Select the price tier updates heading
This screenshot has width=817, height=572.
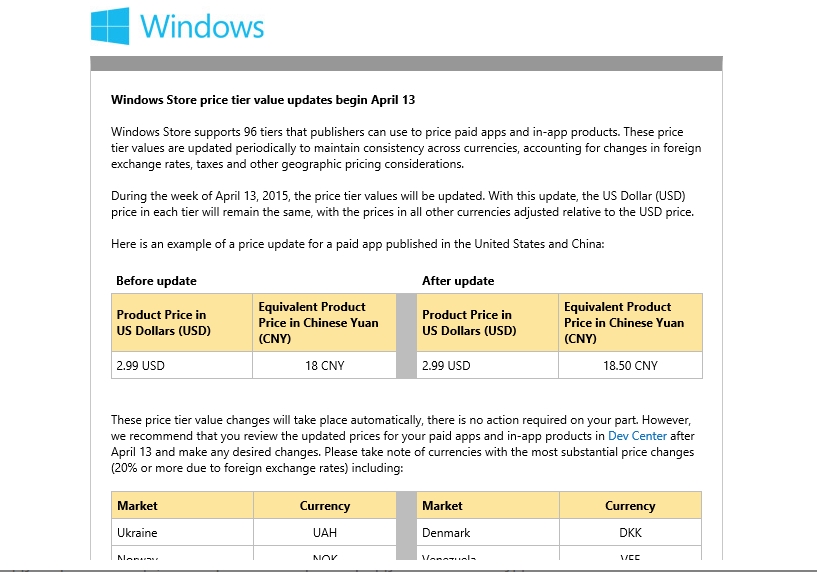point(262,100)
